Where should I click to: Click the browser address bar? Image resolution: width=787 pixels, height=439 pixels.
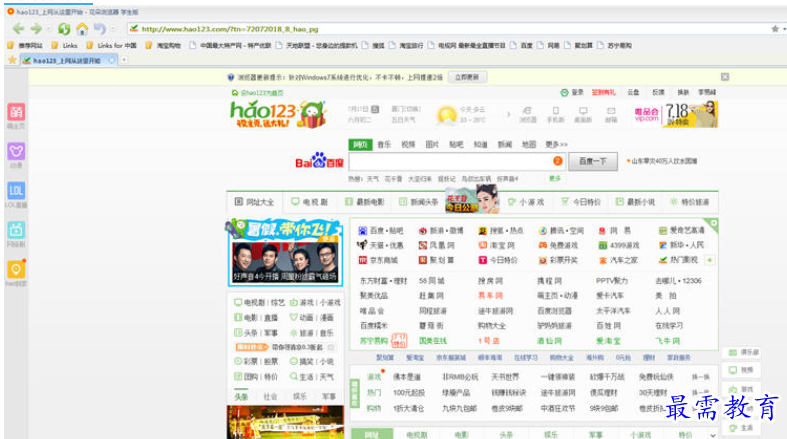447,29
